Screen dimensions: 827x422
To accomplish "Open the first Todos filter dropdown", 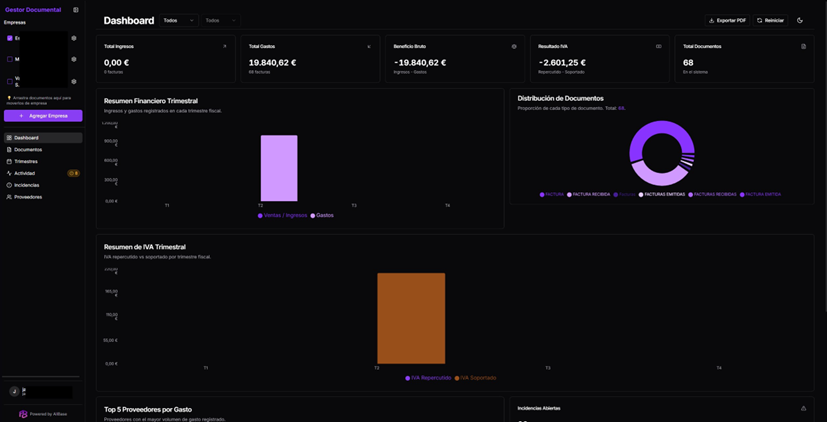I will tap(178, 20).
